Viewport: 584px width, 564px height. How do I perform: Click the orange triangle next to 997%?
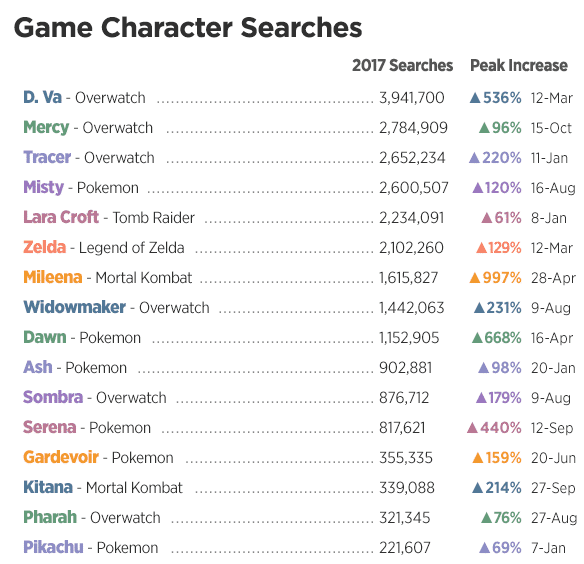click(474, 278)
